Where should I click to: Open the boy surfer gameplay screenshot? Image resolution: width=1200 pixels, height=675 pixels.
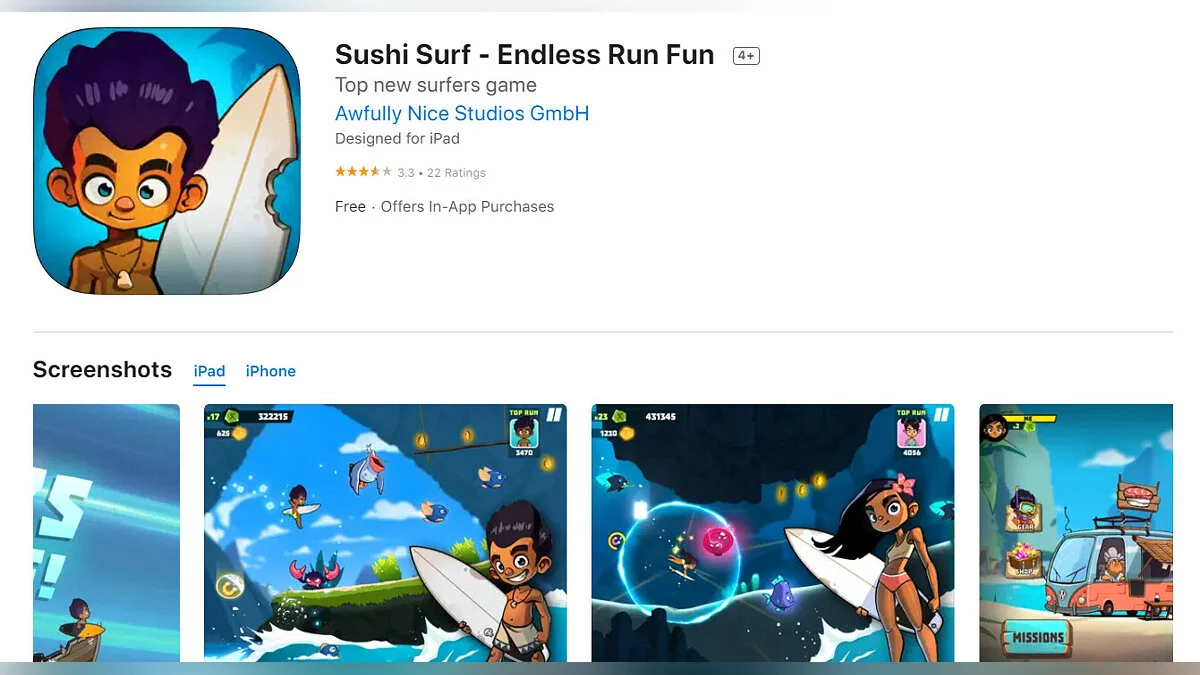(385, 533)
